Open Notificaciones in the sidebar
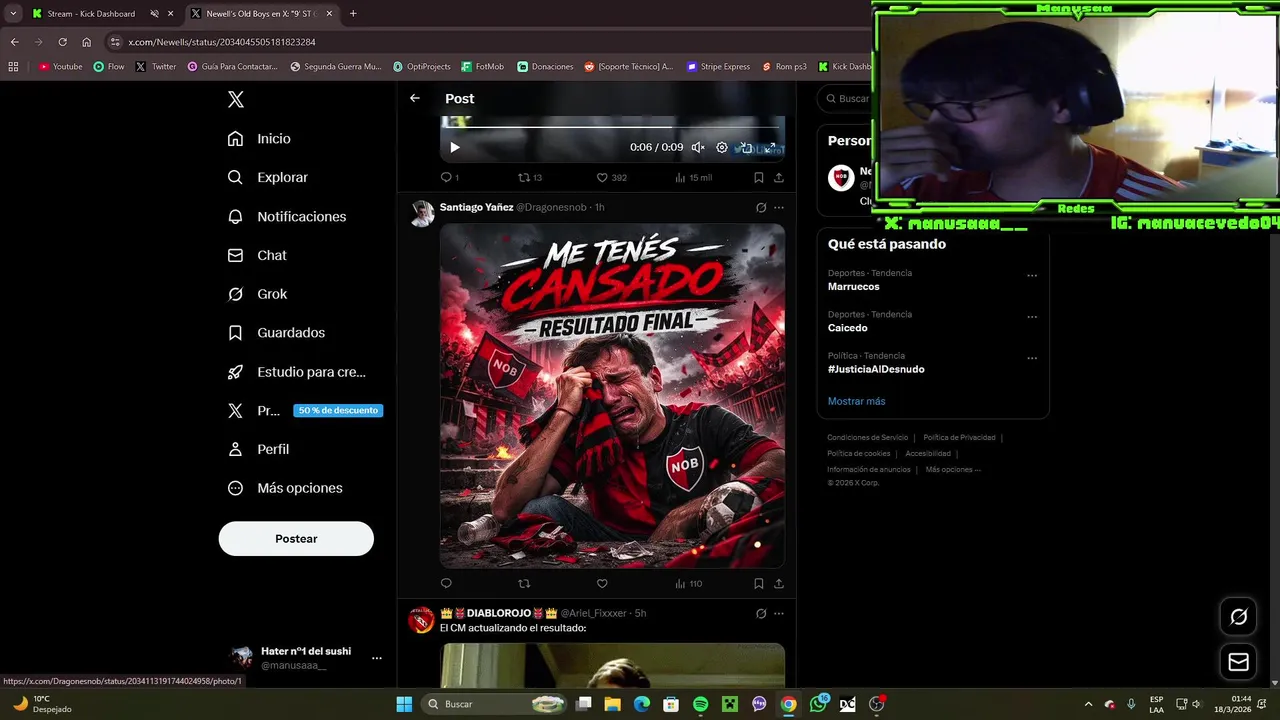The width and height of the screenshot is (1280, 720). (x=286, y=216)
